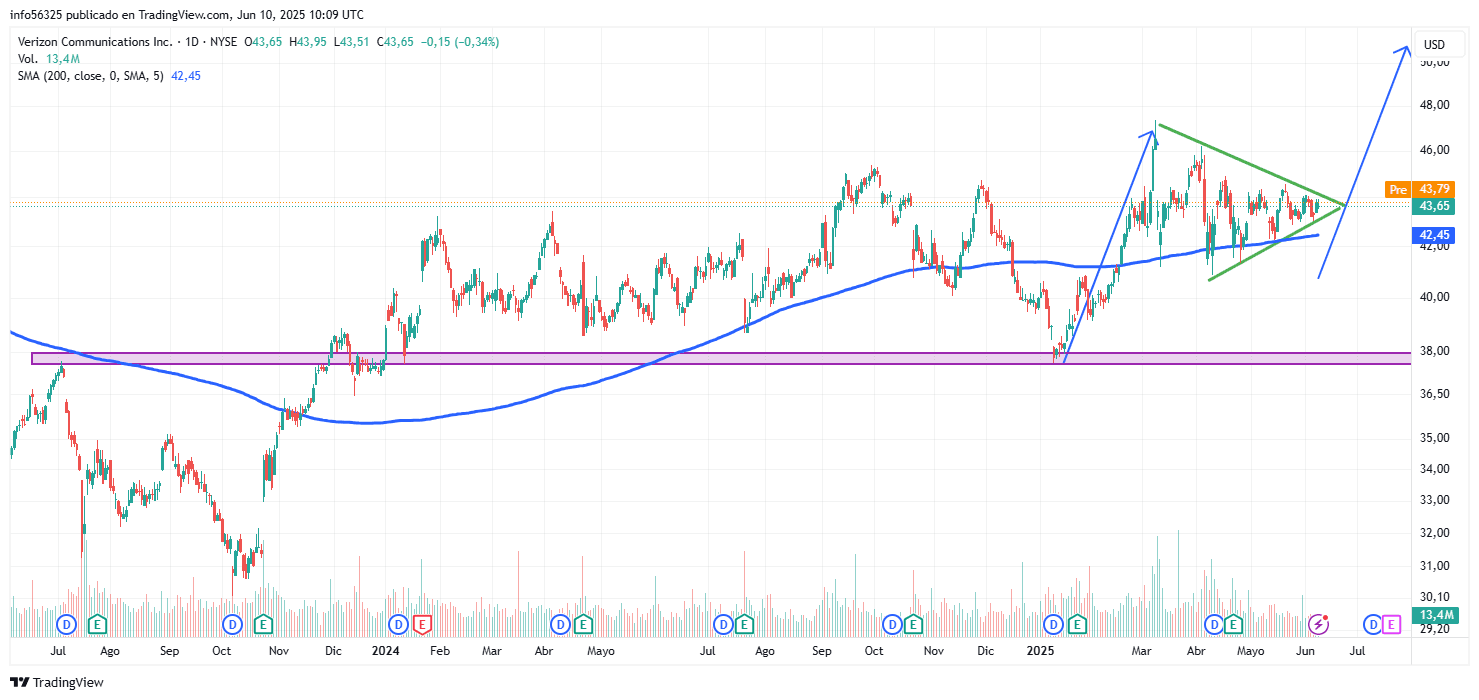Click the 31,00 price level on axis
The width and height of the screenshot is (1479, 700).
(1436, 566)
